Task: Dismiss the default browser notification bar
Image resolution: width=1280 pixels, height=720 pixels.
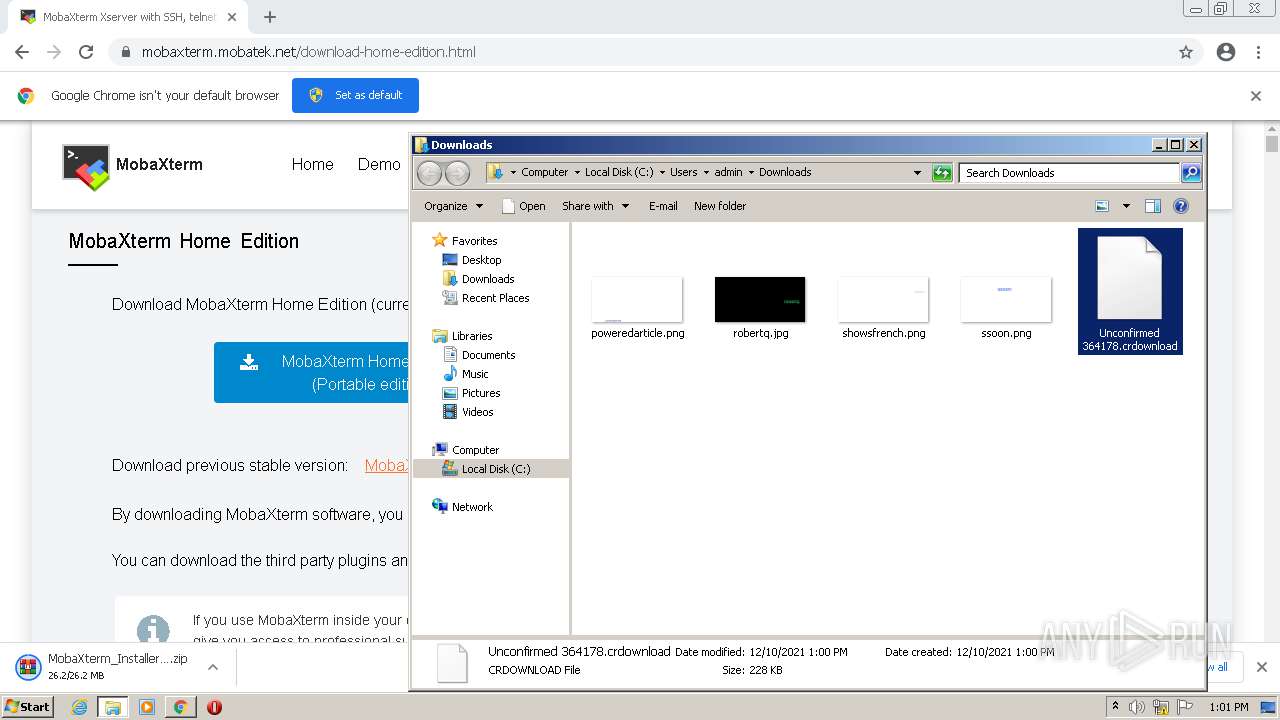Action: click(x=1256, y=96)
